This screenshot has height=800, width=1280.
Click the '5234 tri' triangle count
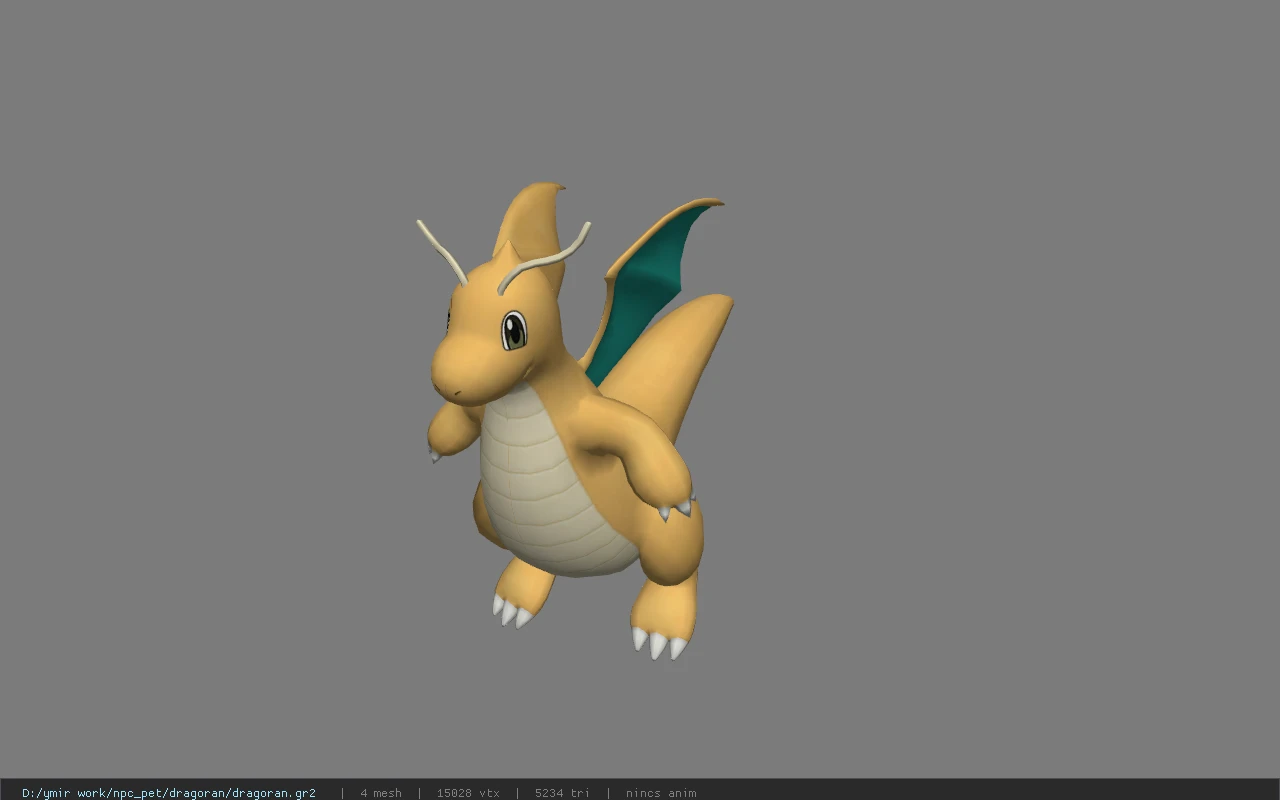click(562, 793)
